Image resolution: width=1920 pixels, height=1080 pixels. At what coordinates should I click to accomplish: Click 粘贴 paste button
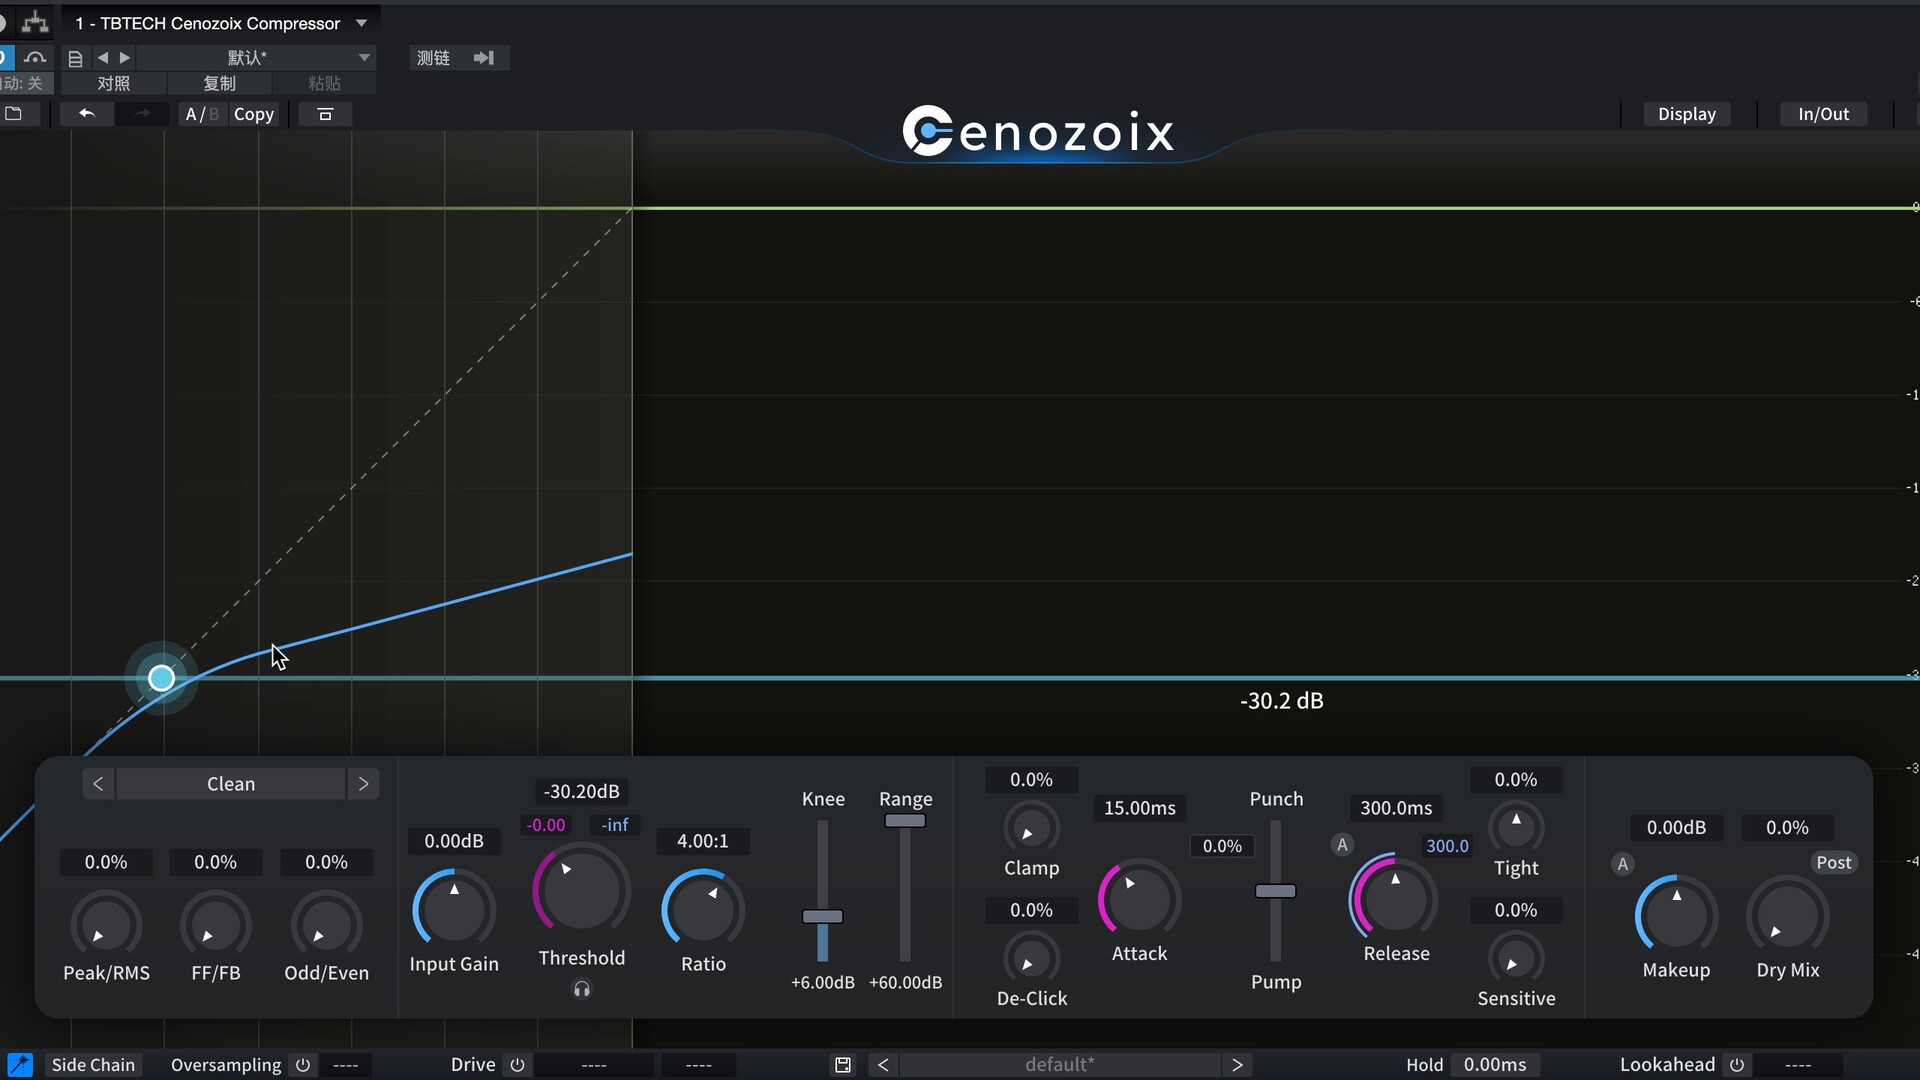(324, 84)
